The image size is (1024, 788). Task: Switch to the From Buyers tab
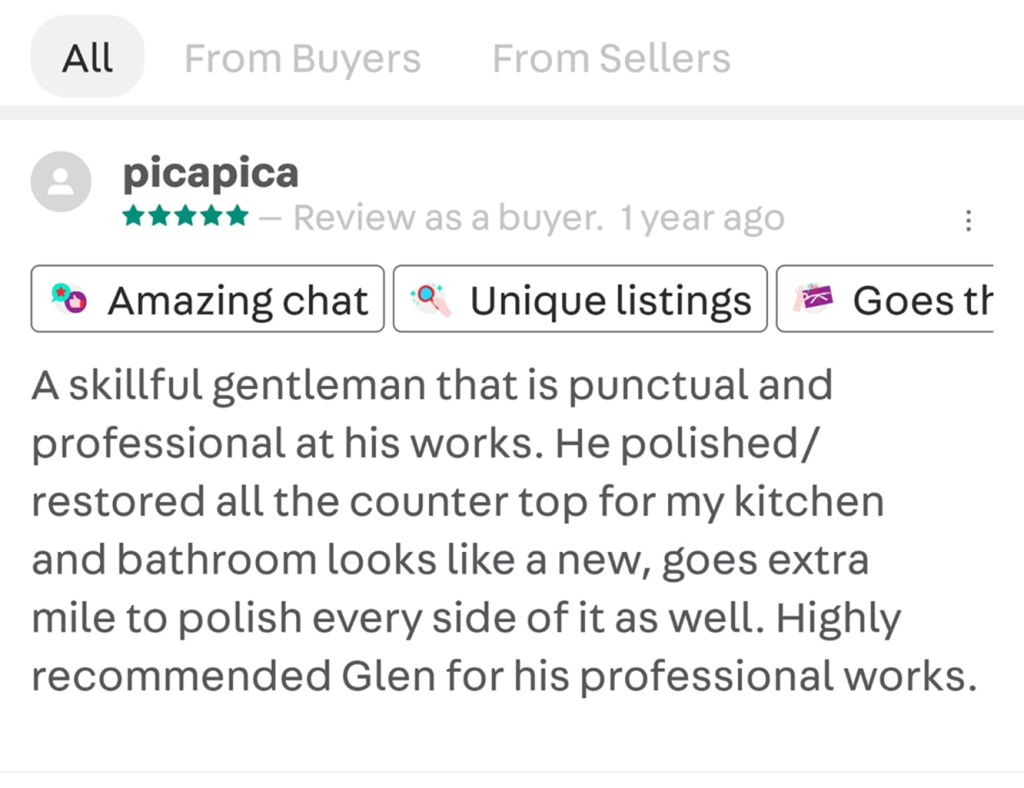coord(302,58)
